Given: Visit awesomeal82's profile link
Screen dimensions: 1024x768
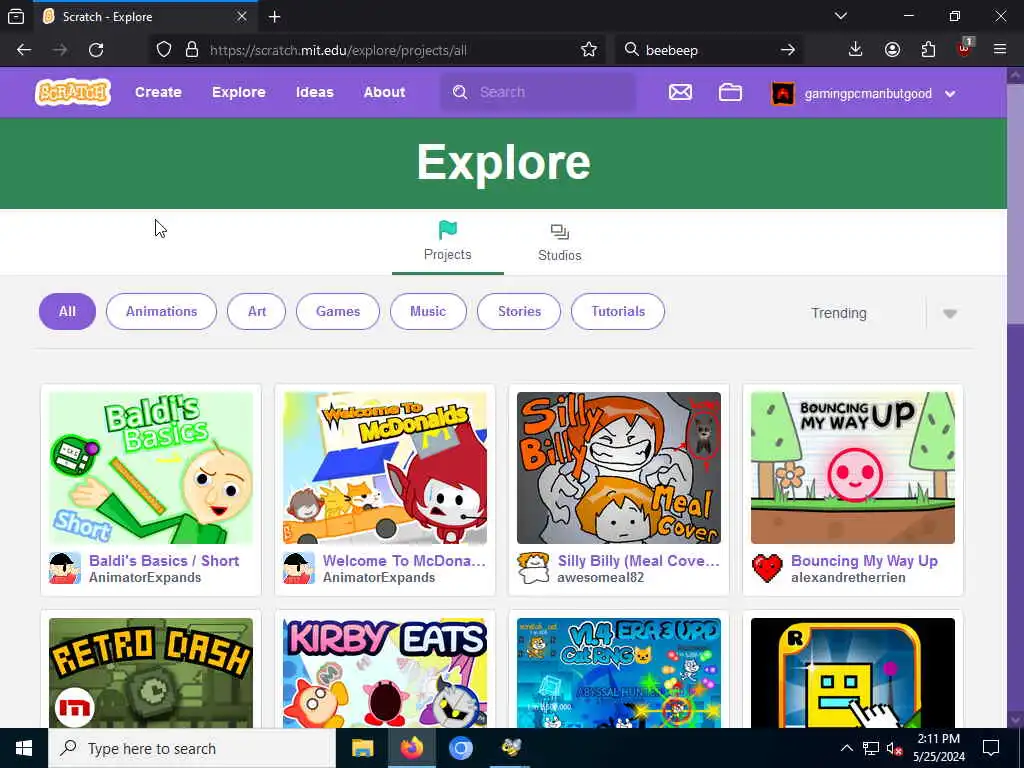Looking at the screenshot, I should tap(600, 578).
